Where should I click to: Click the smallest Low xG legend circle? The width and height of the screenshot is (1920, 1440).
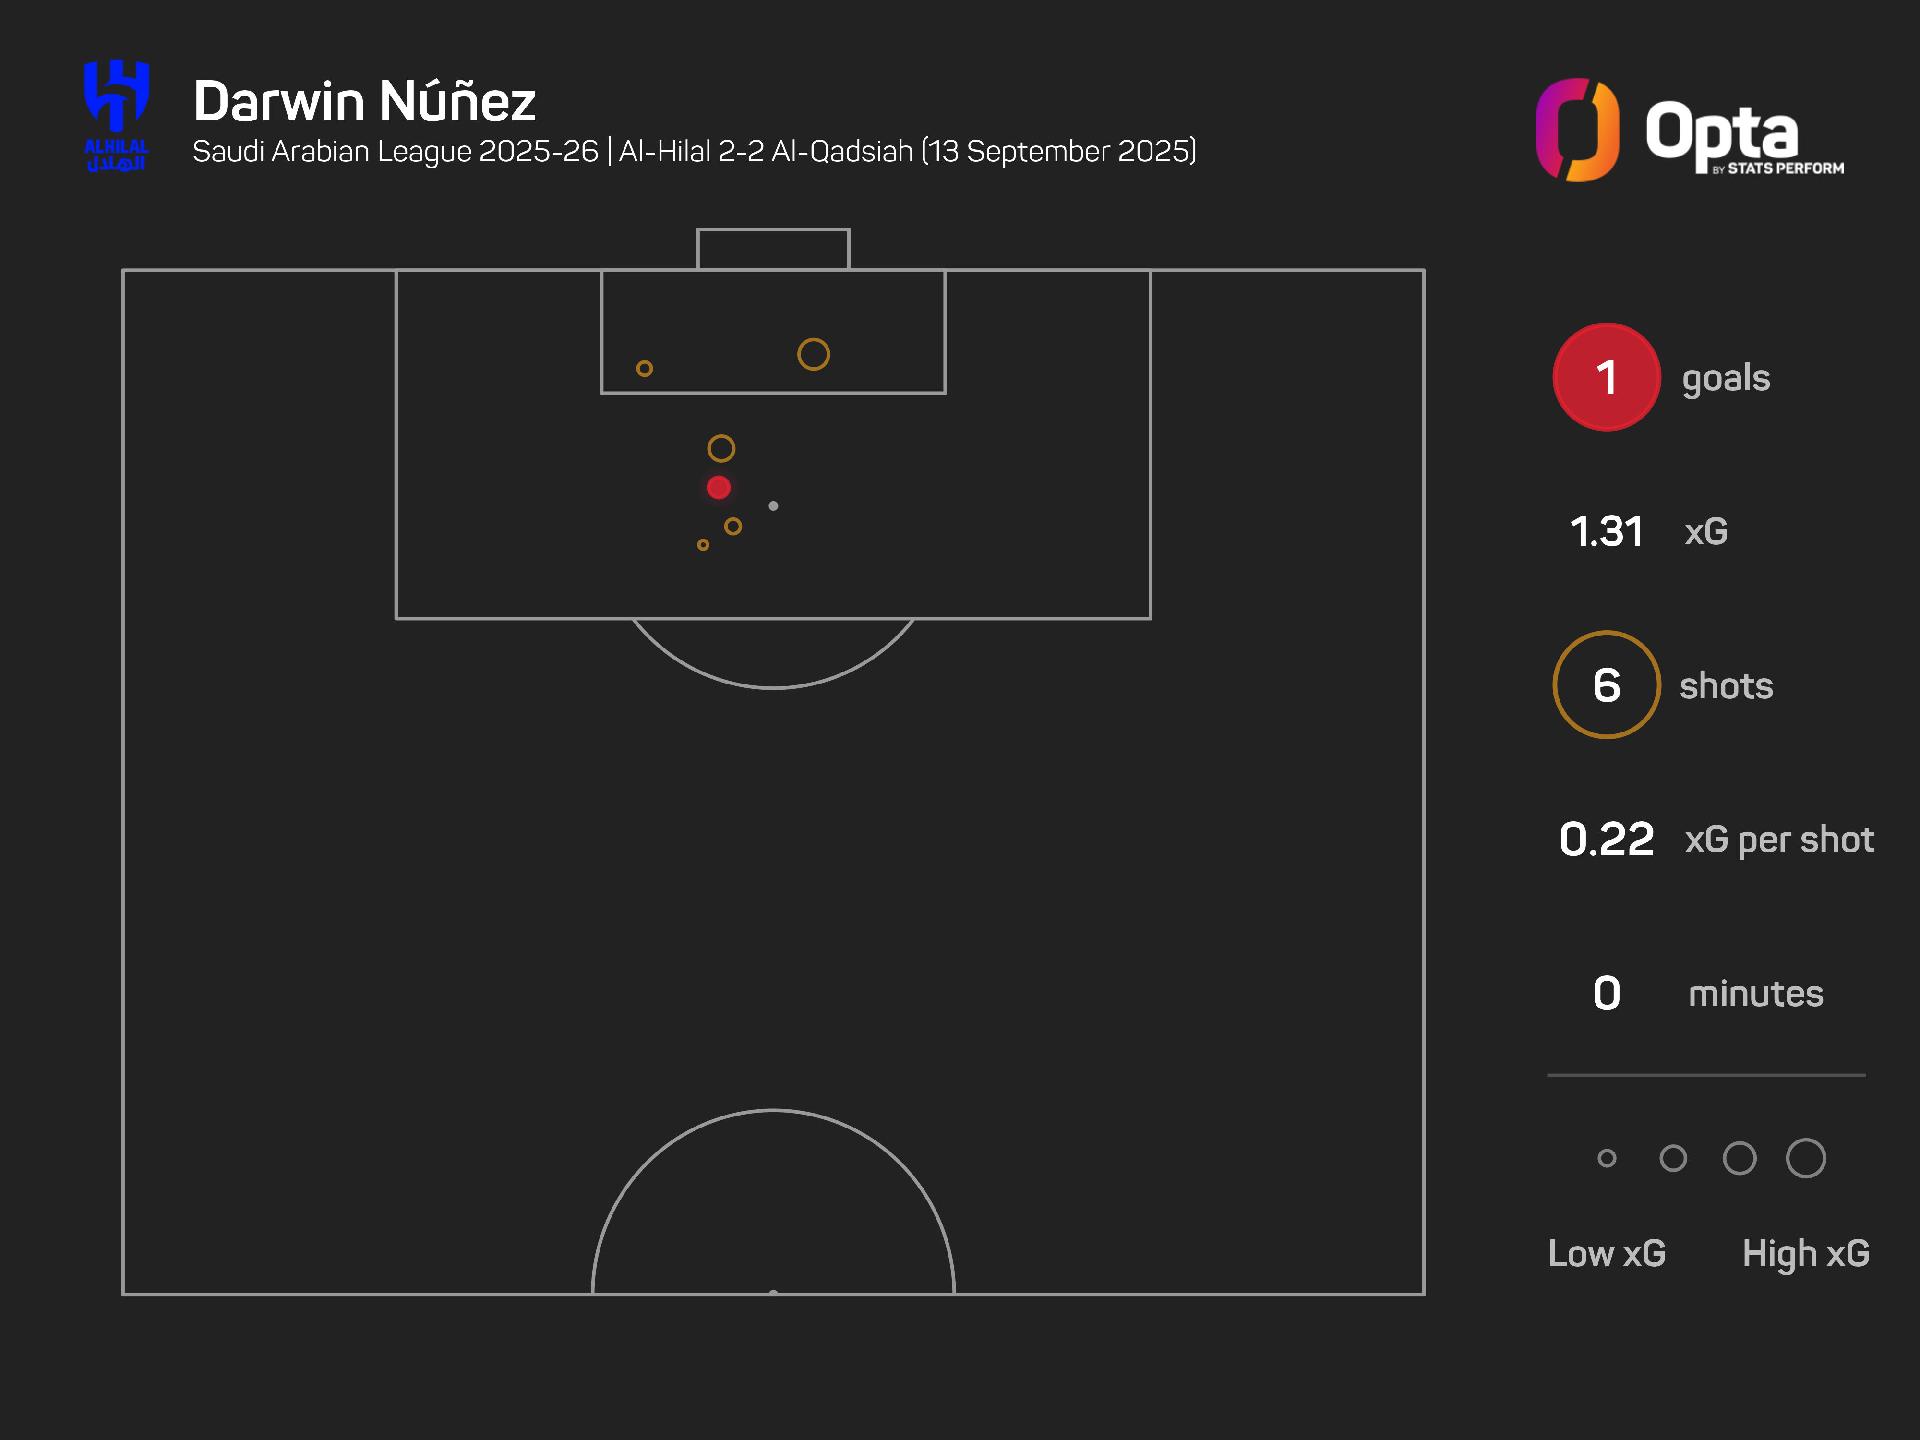(1607, 1158)
